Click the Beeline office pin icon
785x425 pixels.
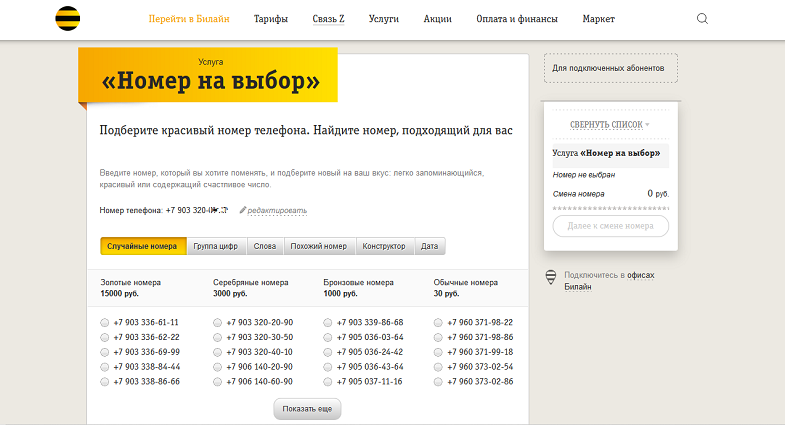pyautogui.click(x=551, y=277)
